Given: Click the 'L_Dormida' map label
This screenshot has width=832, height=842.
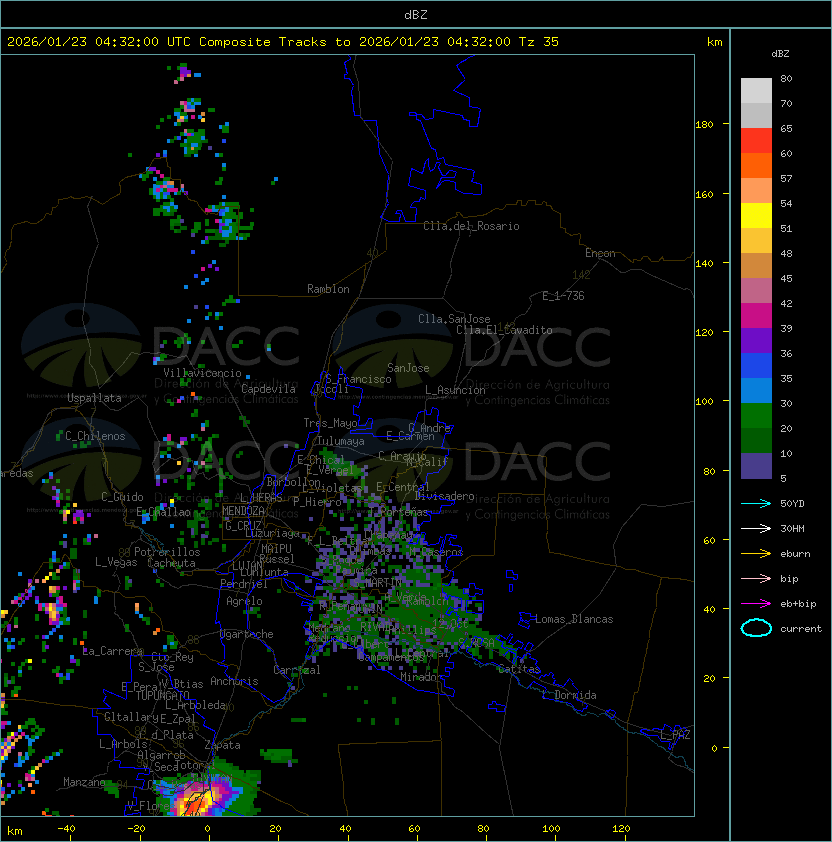Looking at the screenshot, I should pyautogui.click(x=569, y=695).
